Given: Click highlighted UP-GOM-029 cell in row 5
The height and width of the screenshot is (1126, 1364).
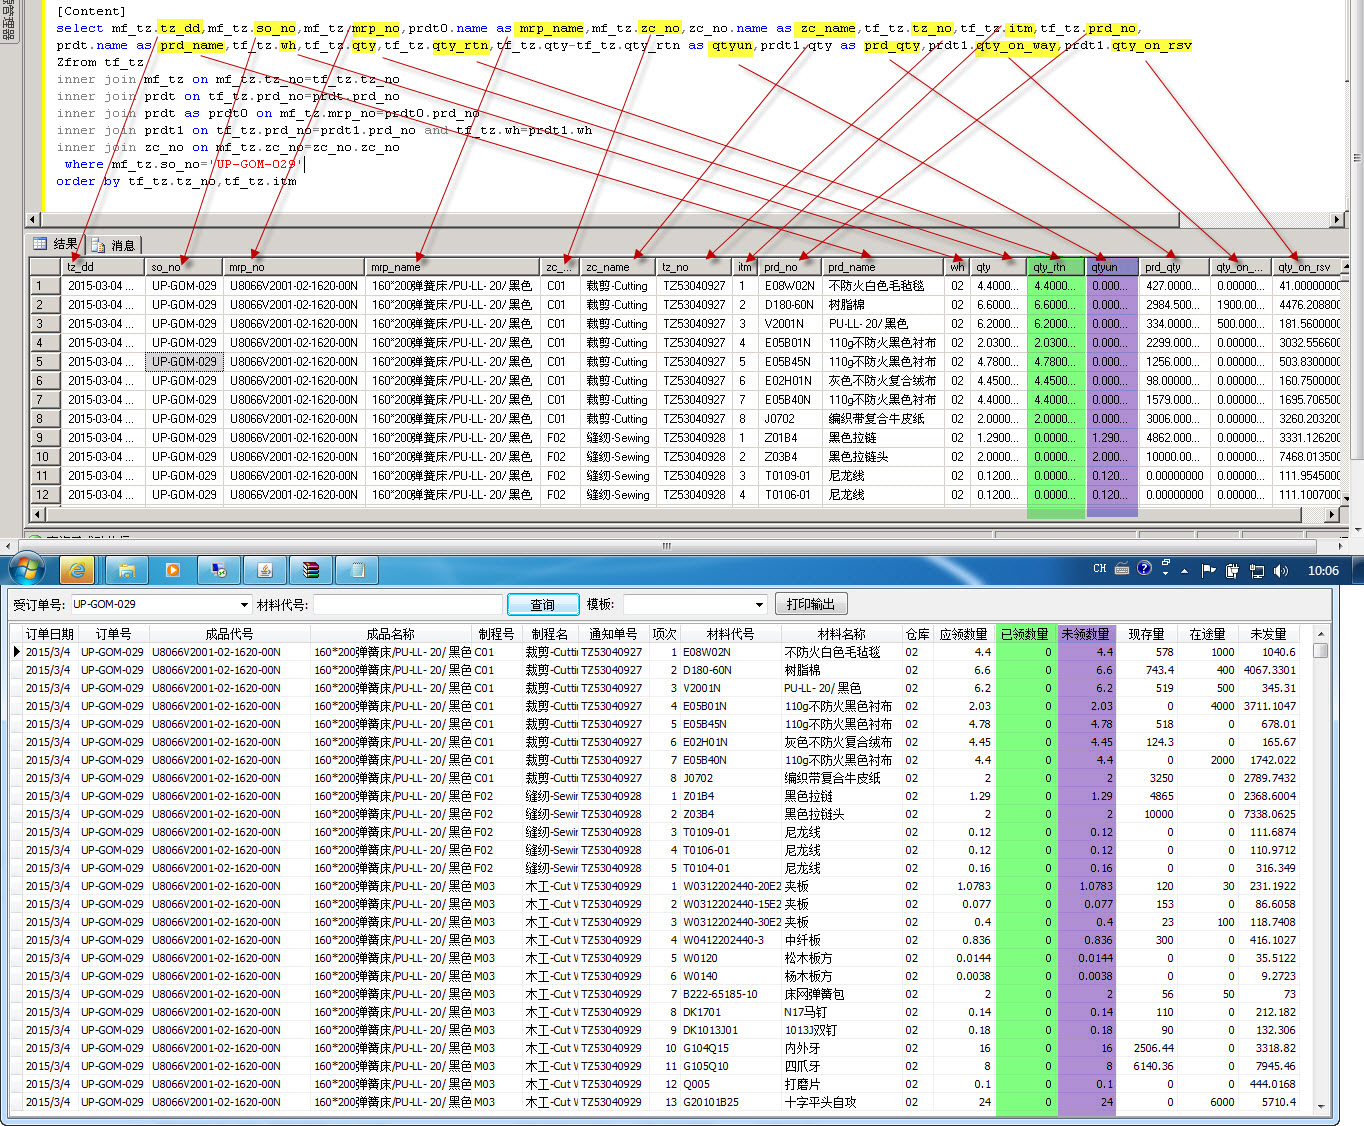Looking at the screenshot, I should 184,362.
